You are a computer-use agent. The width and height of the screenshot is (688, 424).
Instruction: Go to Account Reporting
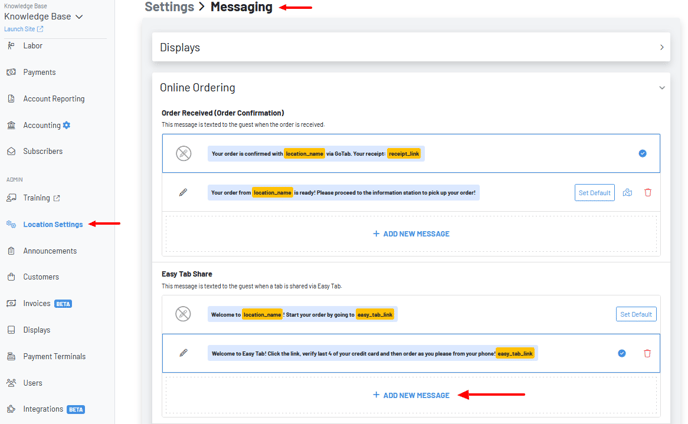[54, 99]
